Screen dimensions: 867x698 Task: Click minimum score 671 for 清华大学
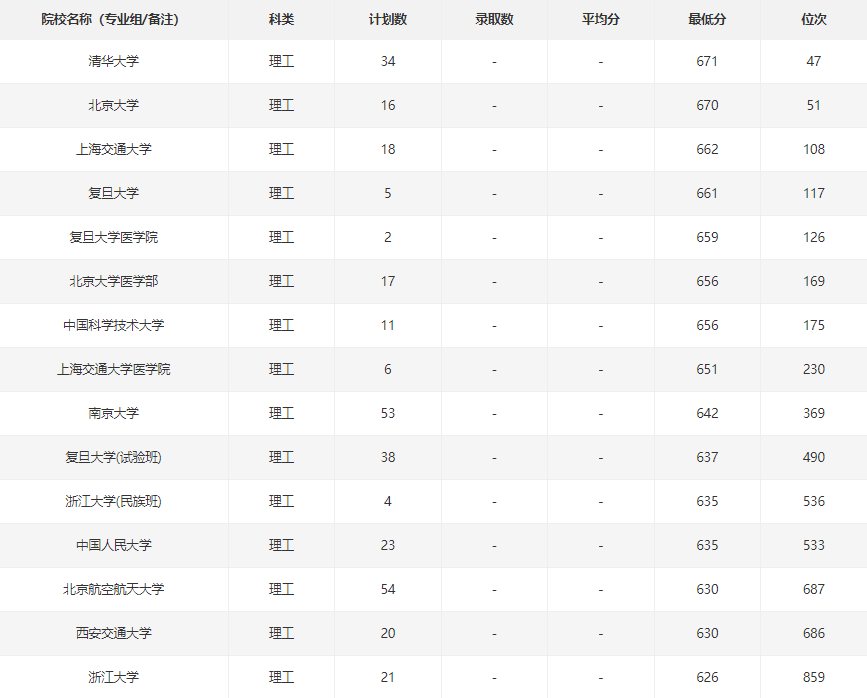click(x=707, y=61)
